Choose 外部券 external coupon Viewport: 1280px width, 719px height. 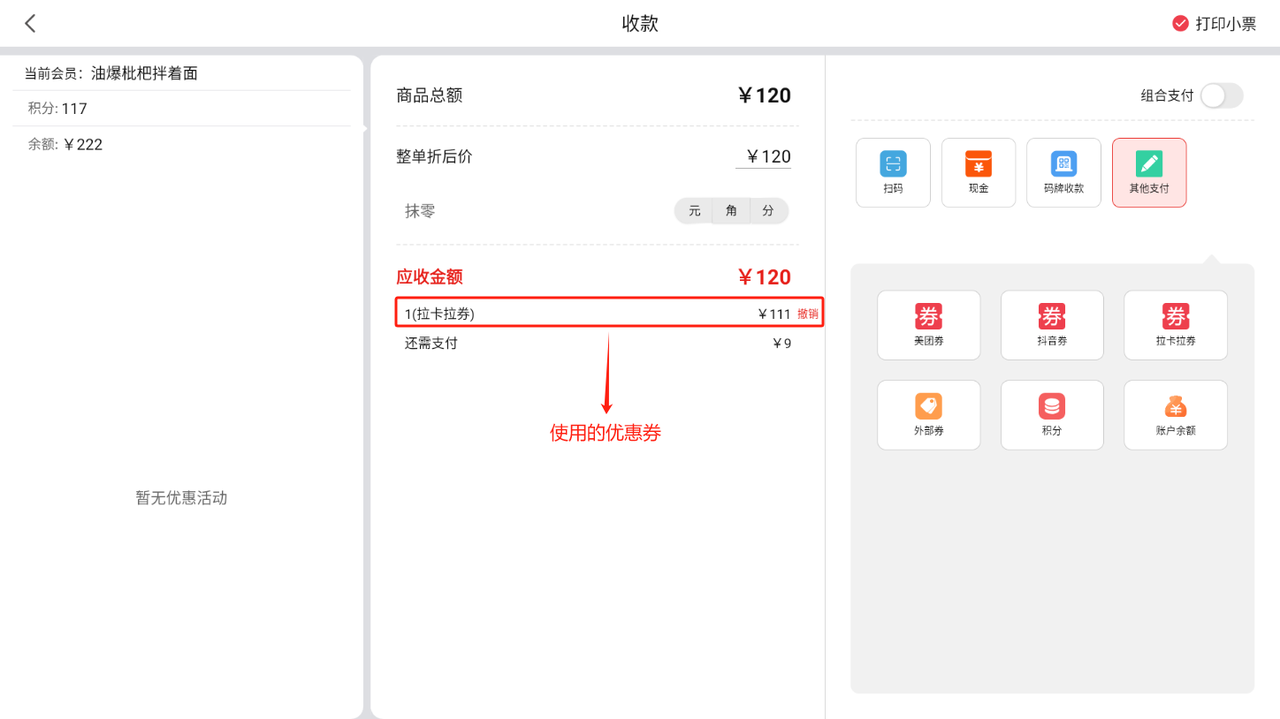tap(928, 415)
